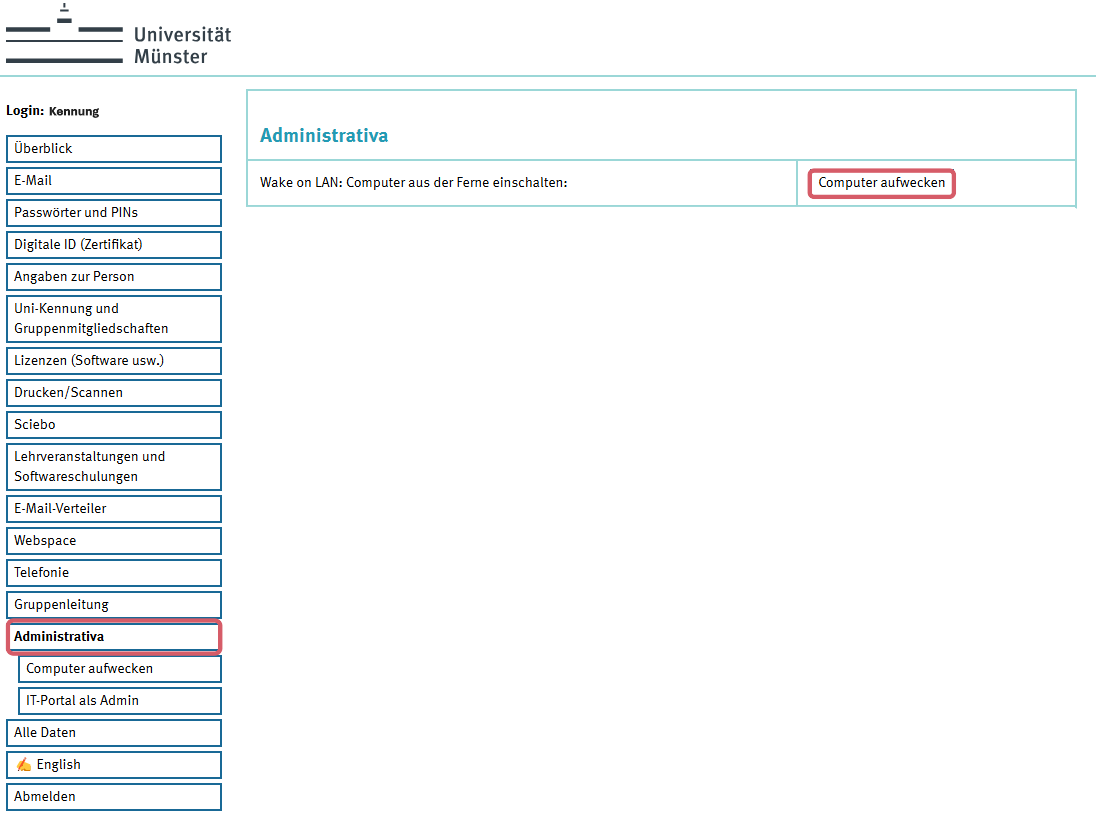This screenshot has height=819, width=1096.
Task: Open Lehrveranstaltungen und Softwareschulungen
Action: (113, 467)
